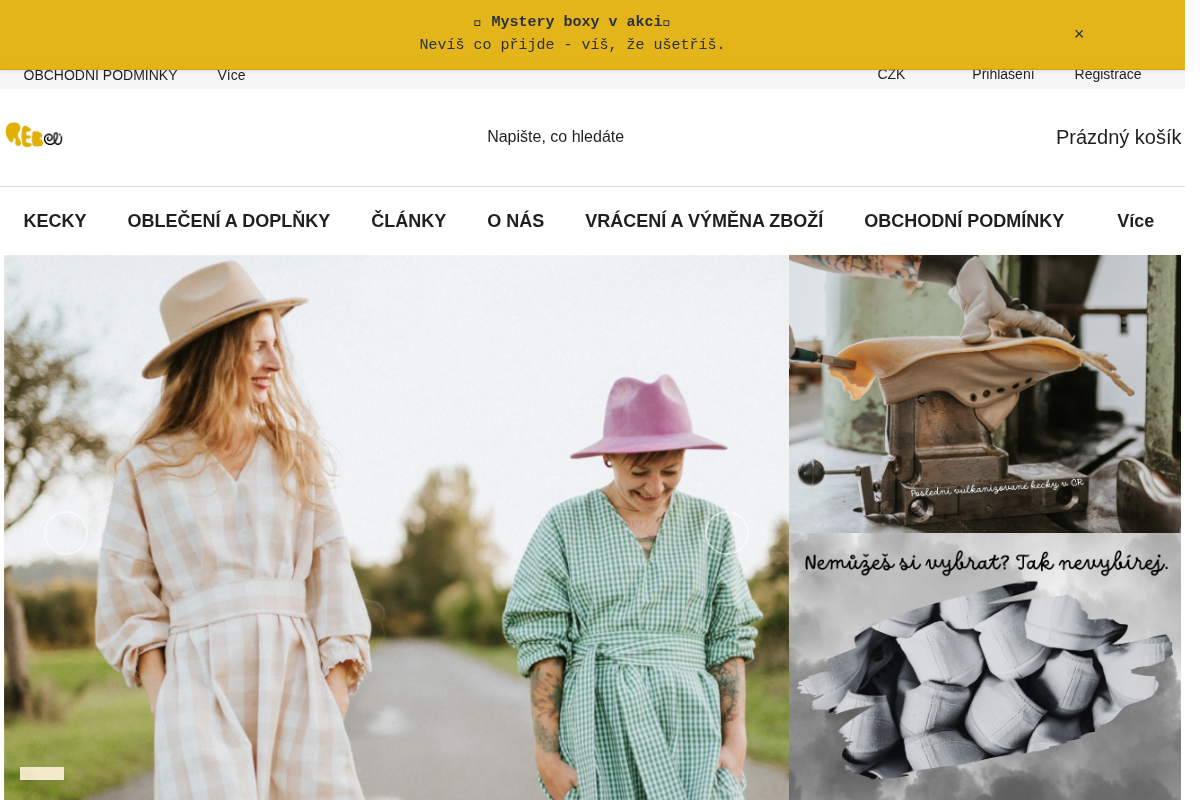Open the 'Nemůžeš si vybrat?' banner

[985, 667]
